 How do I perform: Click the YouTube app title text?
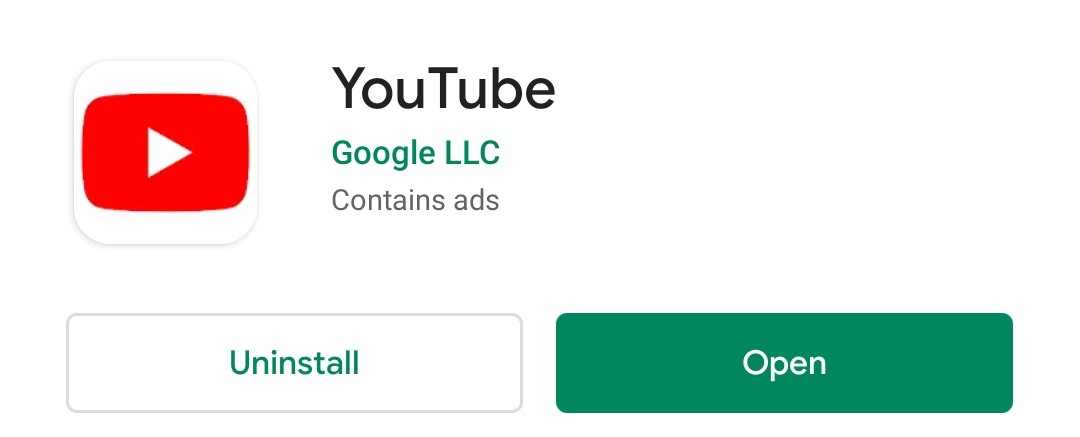pyautogui.click(x=444, y=89)
